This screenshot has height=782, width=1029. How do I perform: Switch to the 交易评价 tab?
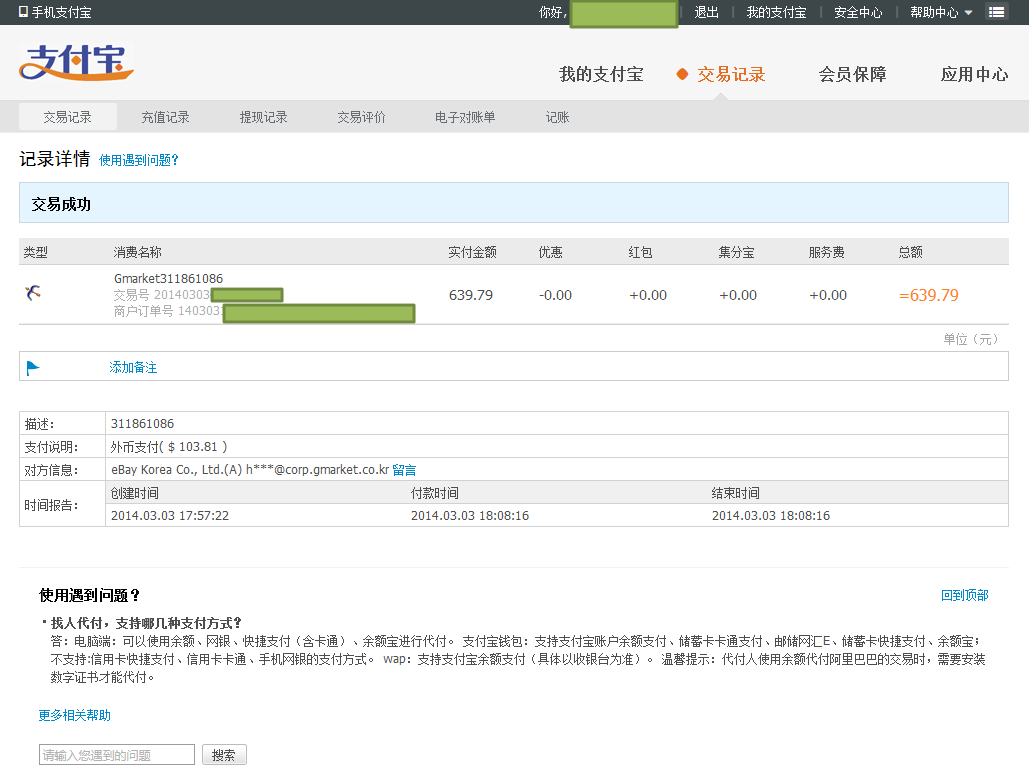[x=361, y=117]
